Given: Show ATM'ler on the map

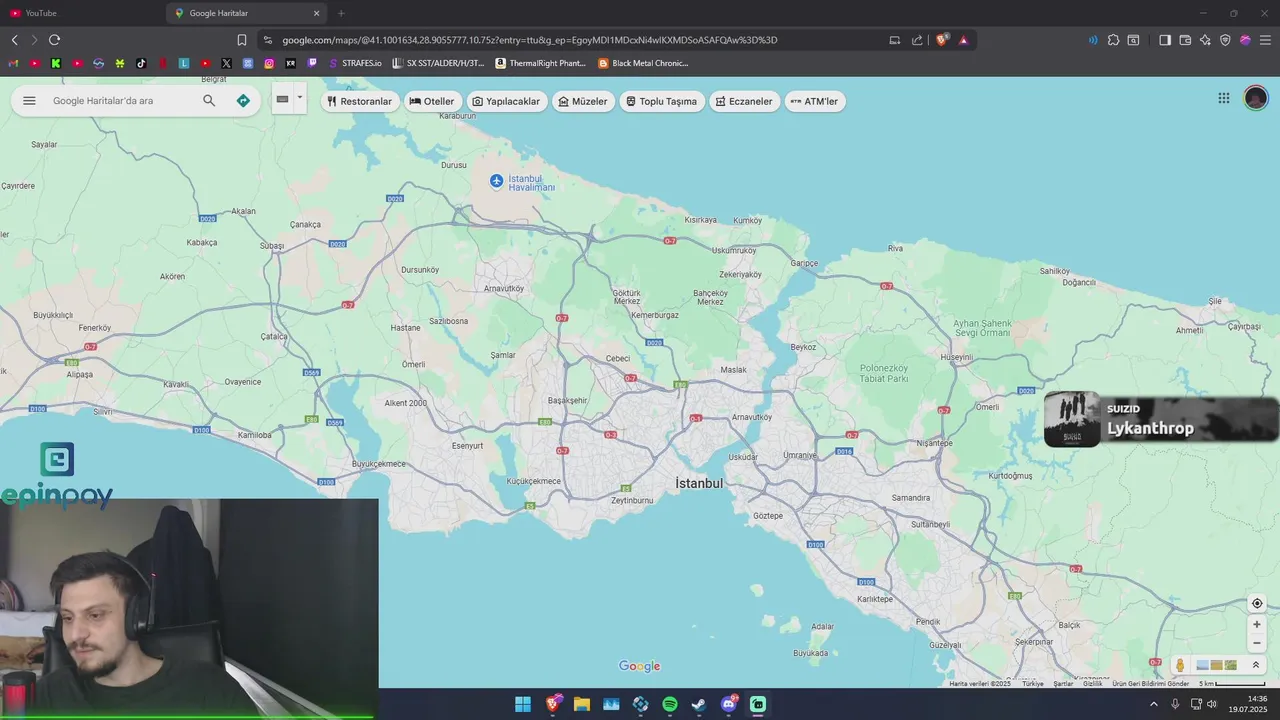Looking at the screenshot, I should [814, 101].
